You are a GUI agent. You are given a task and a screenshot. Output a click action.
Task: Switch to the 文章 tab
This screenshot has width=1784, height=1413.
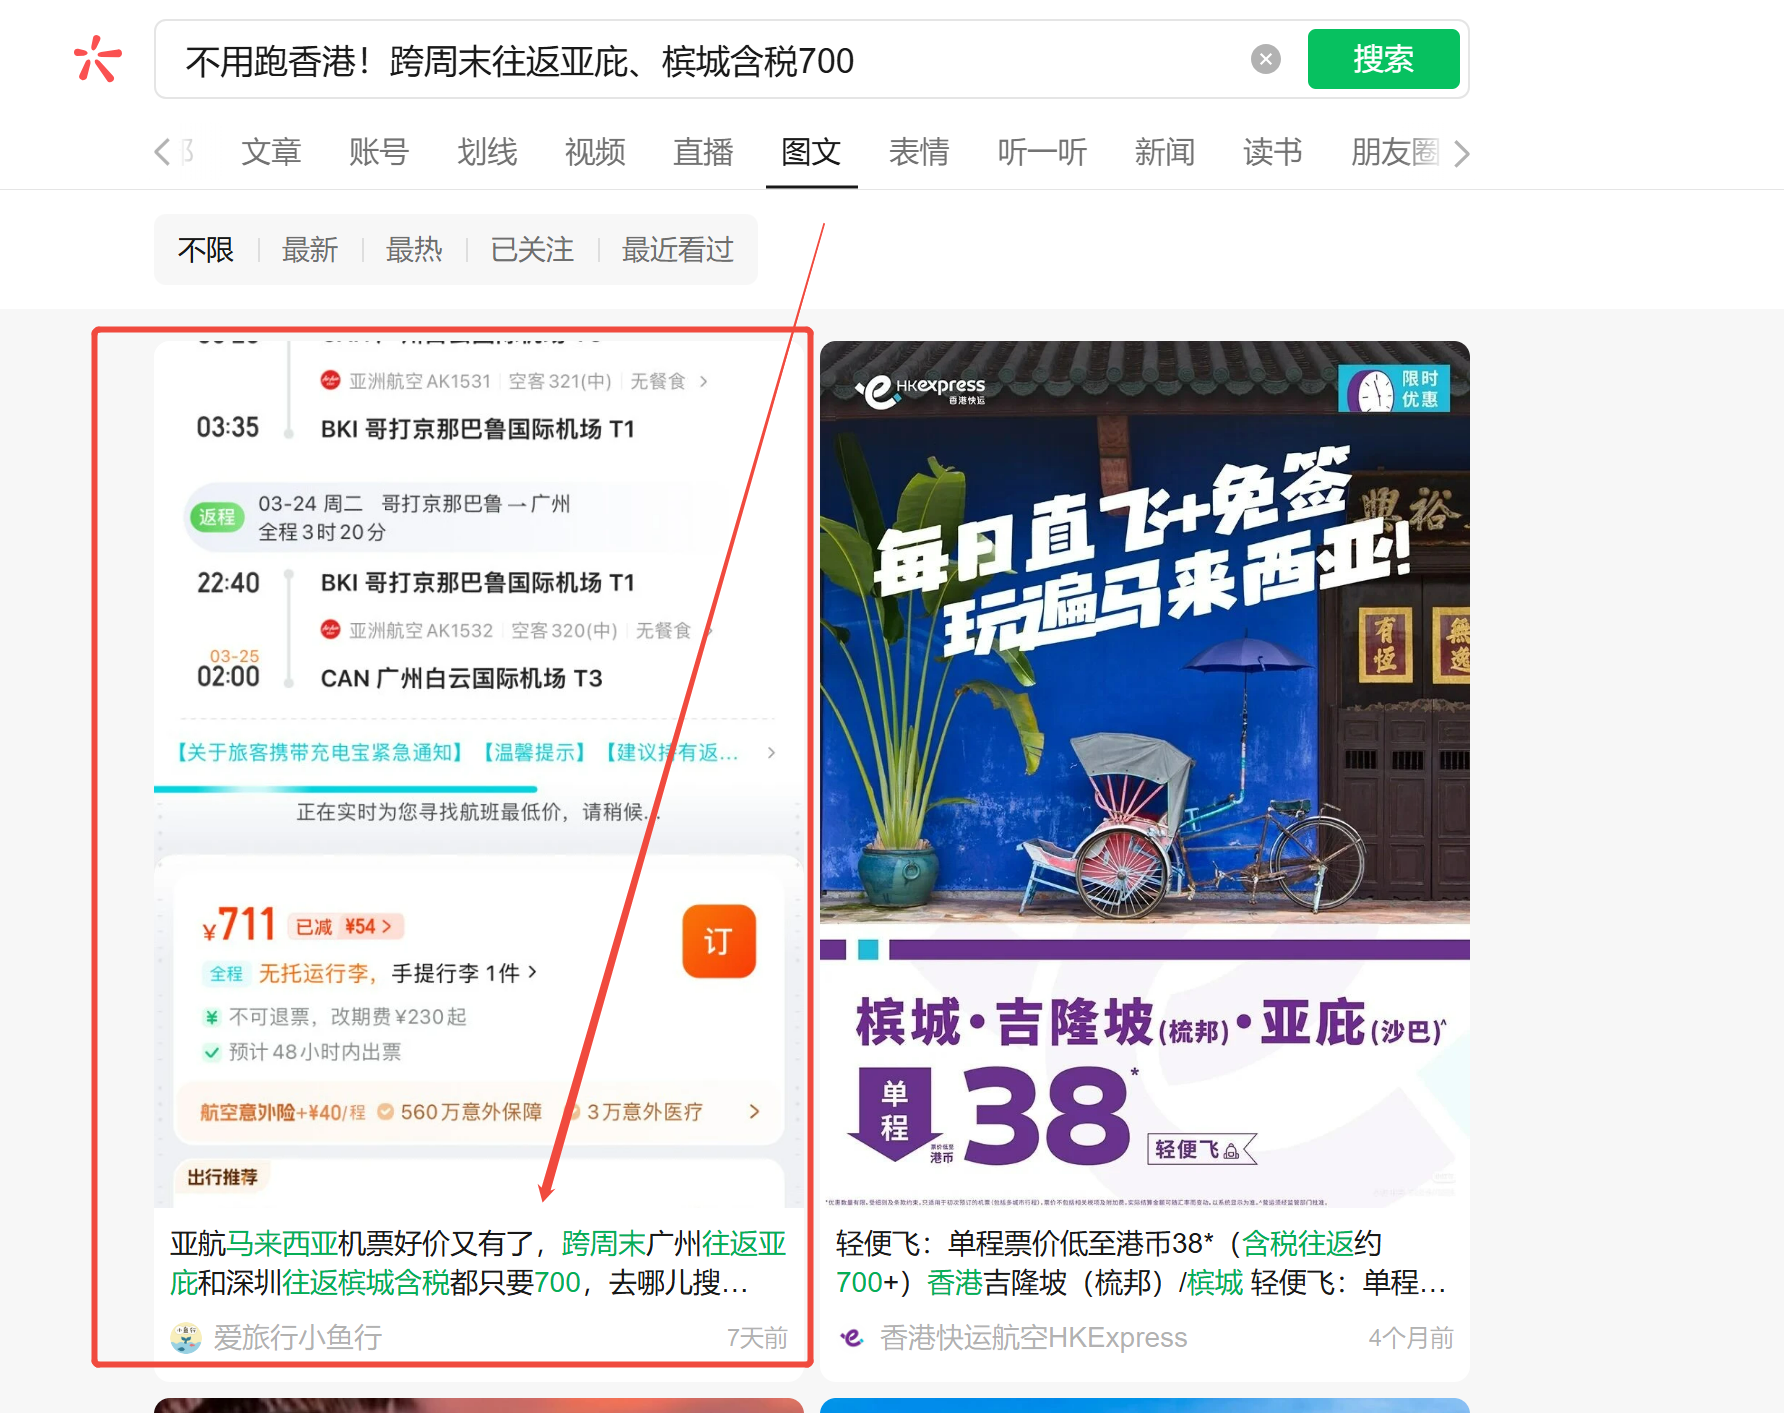point(271,152)
